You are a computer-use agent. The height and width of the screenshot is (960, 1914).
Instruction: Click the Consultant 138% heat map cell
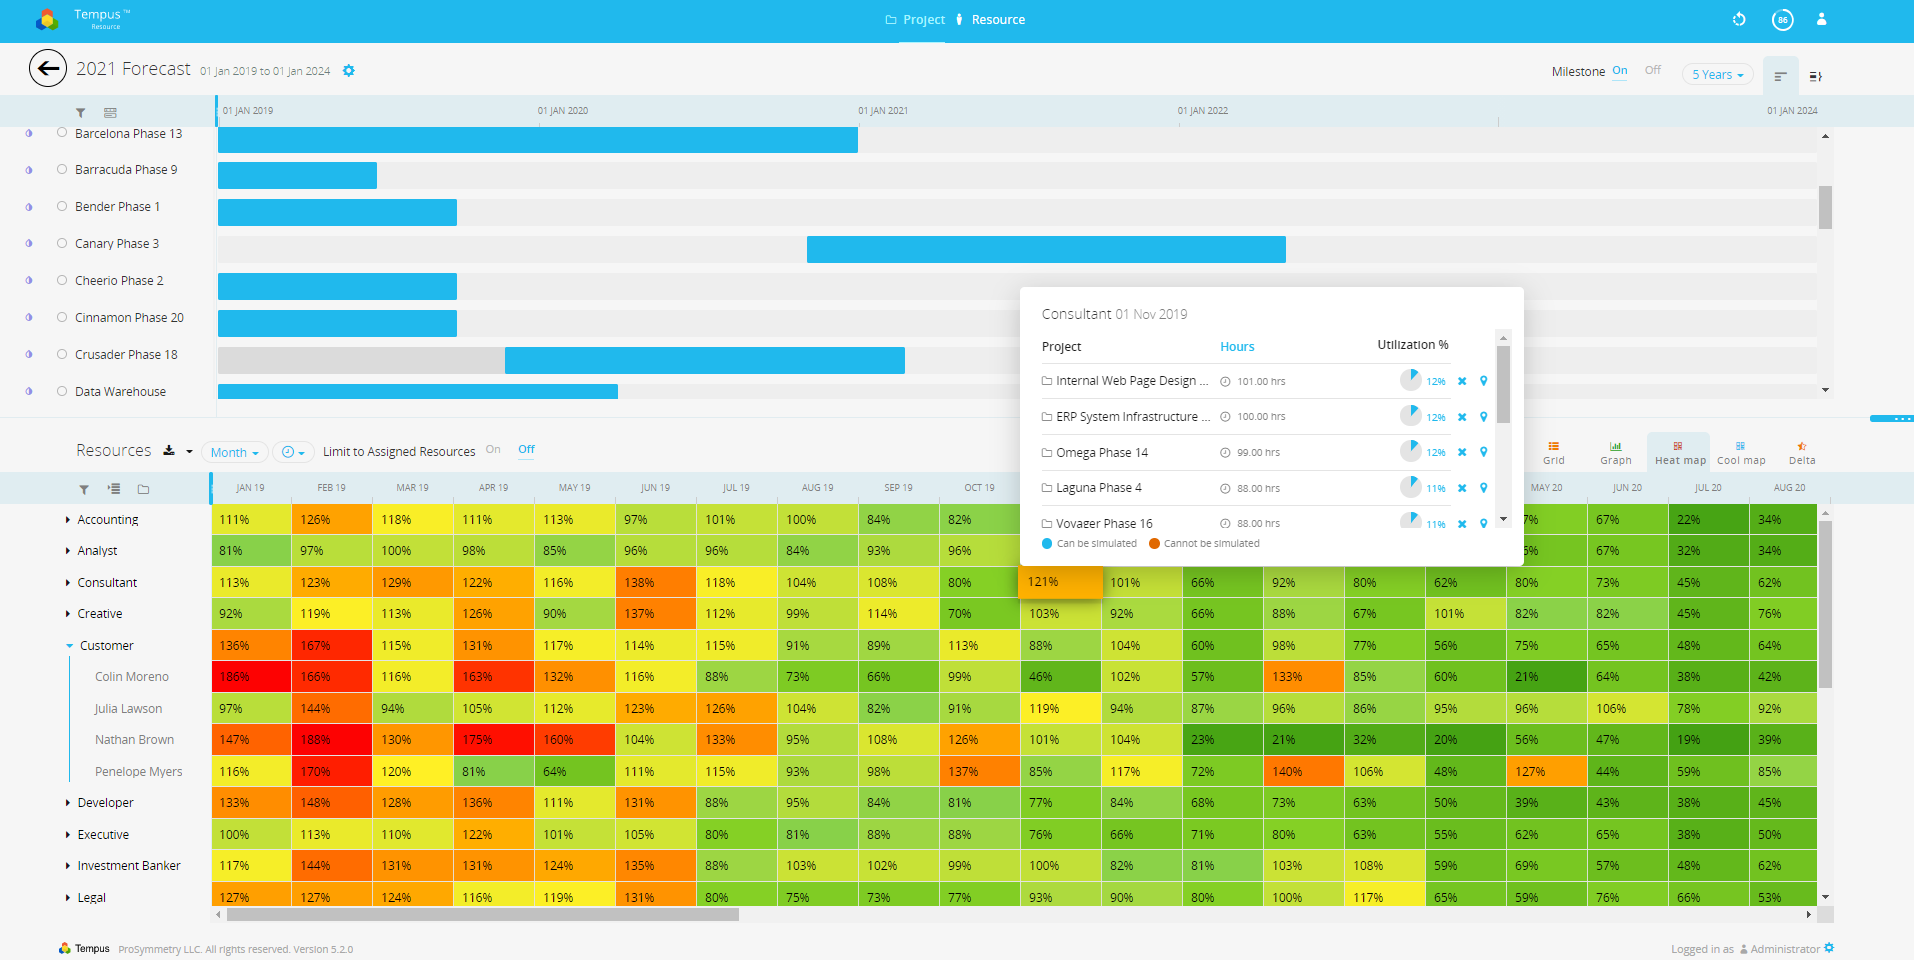click(655, 583)
